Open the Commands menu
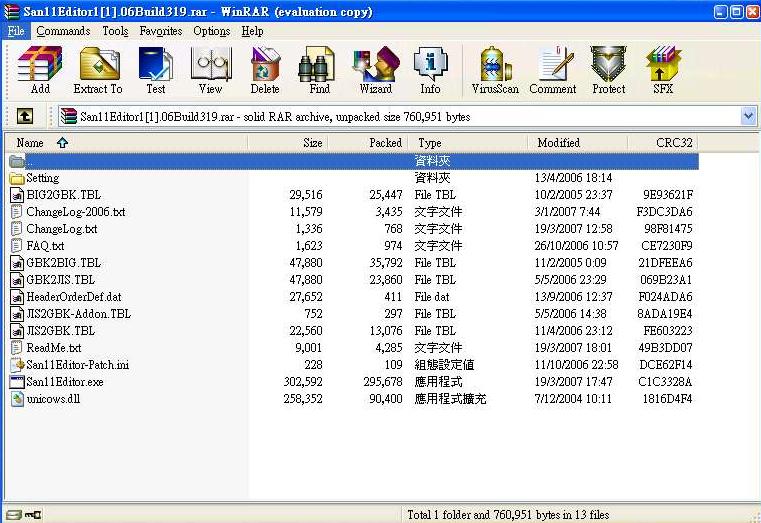761x523 pixels. point(63,31)
